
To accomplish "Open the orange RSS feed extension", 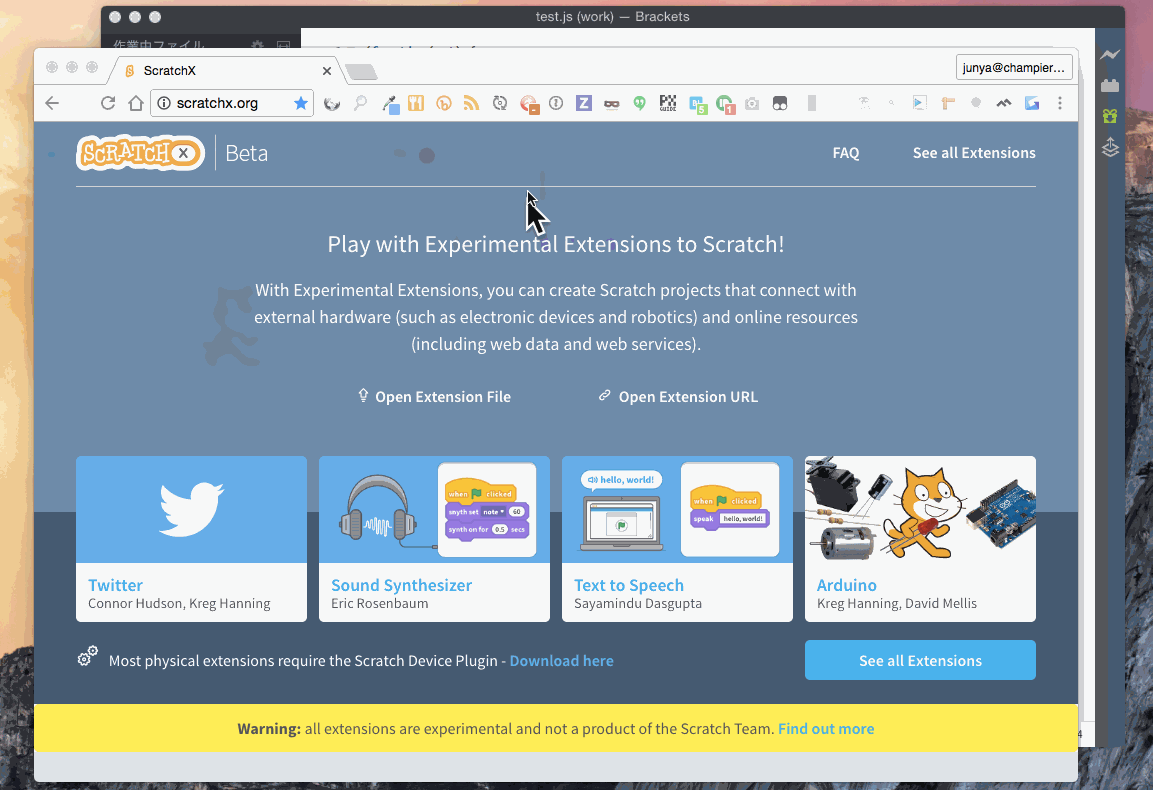I will (x=471, y=103).
